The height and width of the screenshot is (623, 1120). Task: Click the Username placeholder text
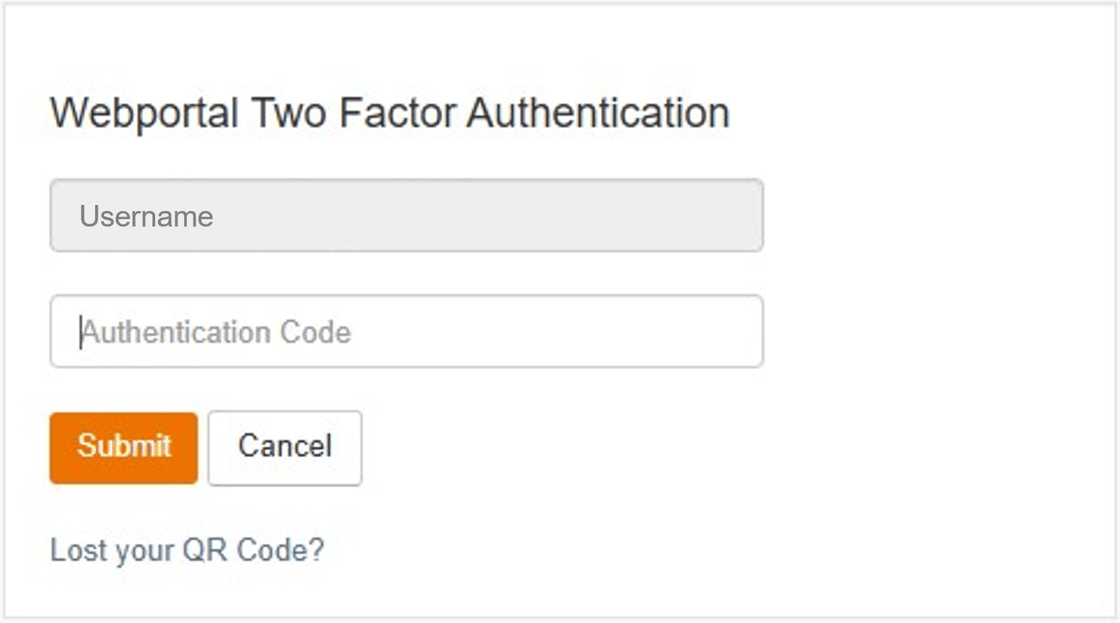coord(147,217)
